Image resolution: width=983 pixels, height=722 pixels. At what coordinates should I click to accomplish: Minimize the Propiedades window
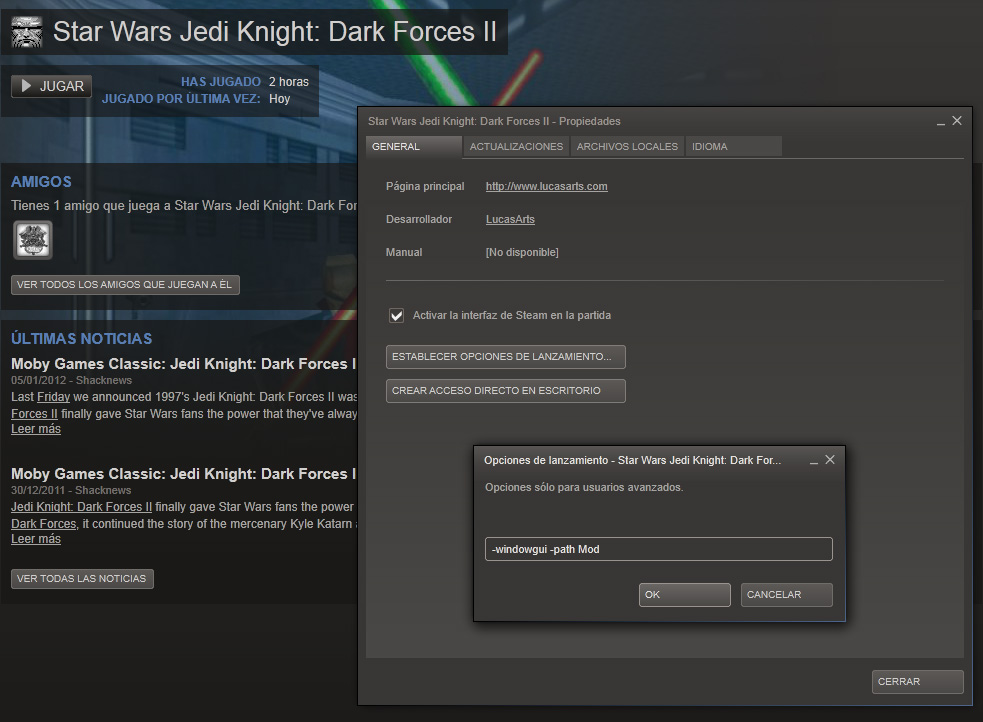pyautogui.click(x=940, y=122)
